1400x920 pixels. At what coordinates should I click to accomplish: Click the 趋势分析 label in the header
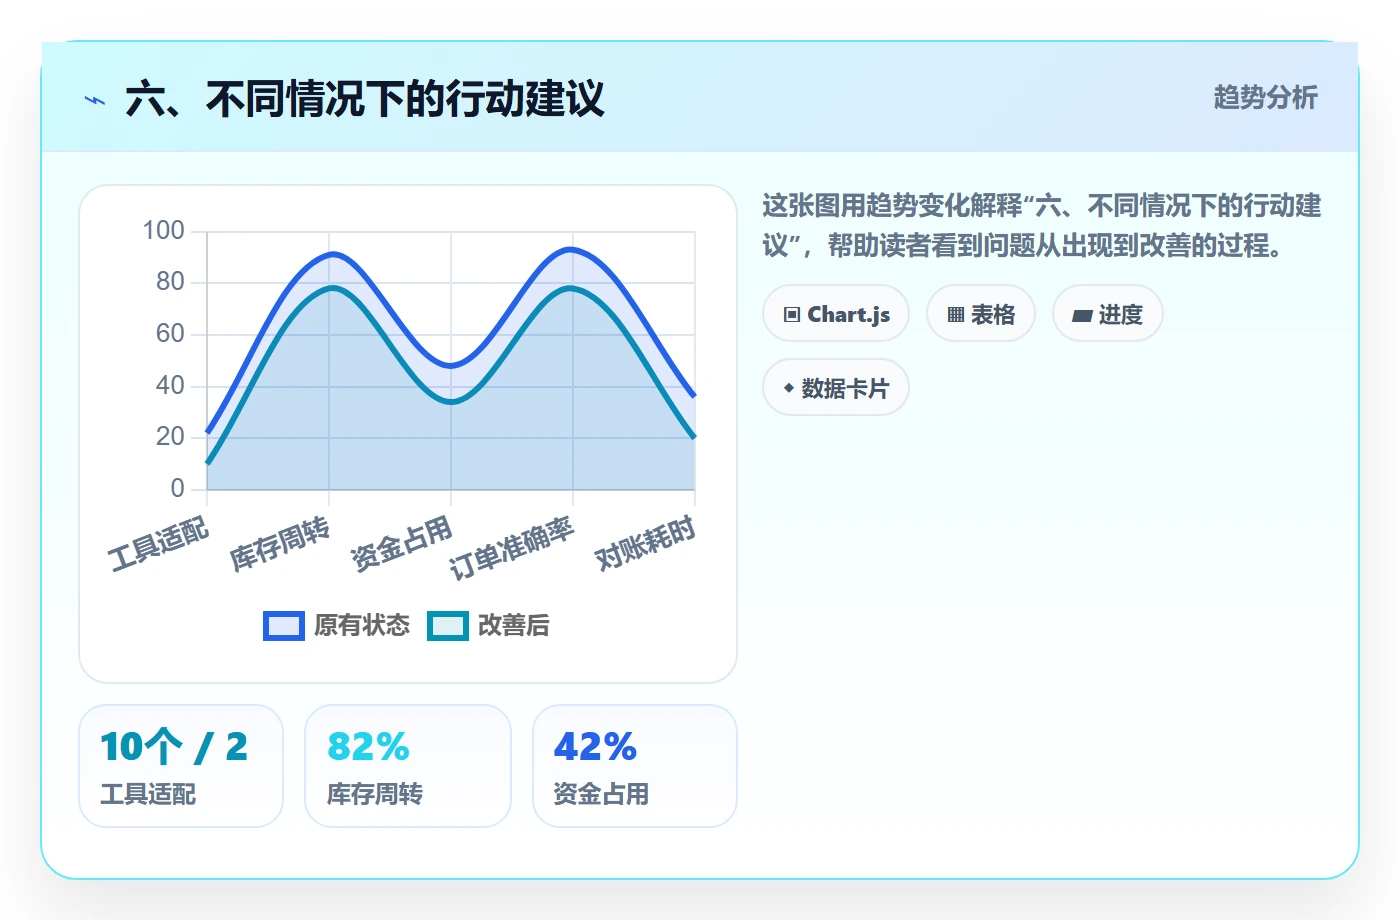[1266, 97]
